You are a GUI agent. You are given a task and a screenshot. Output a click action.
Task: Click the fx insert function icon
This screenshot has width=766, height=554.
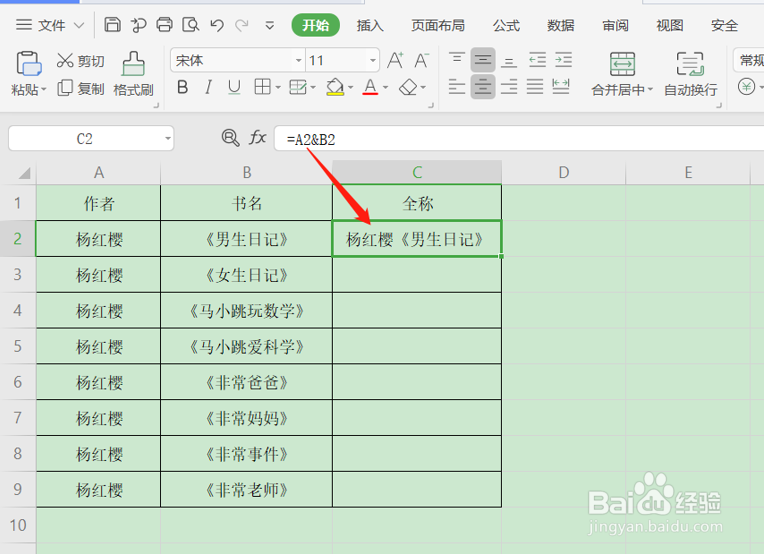(257, 138)
